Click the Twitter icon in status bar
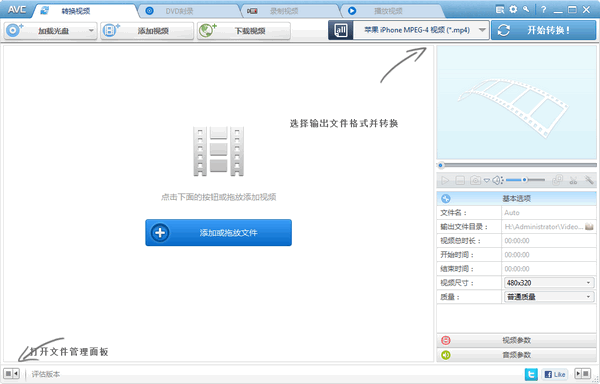 coord(531,374)
